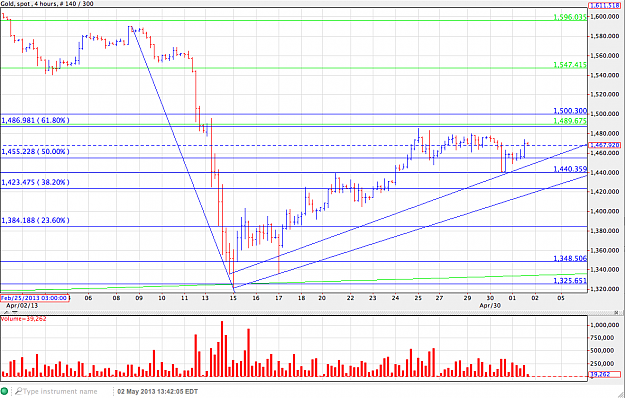This screenshot has height=398, width=625.
Task: Collapse pane using the up arrow splitter
Action: pos(6,313)
